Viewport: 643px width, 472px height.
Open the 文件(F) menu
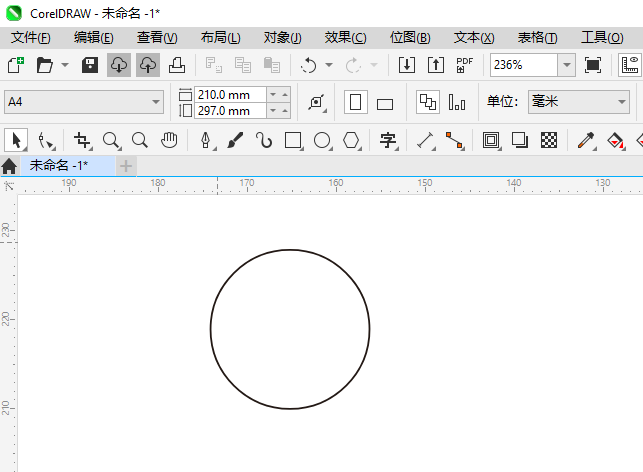(30, 38)
